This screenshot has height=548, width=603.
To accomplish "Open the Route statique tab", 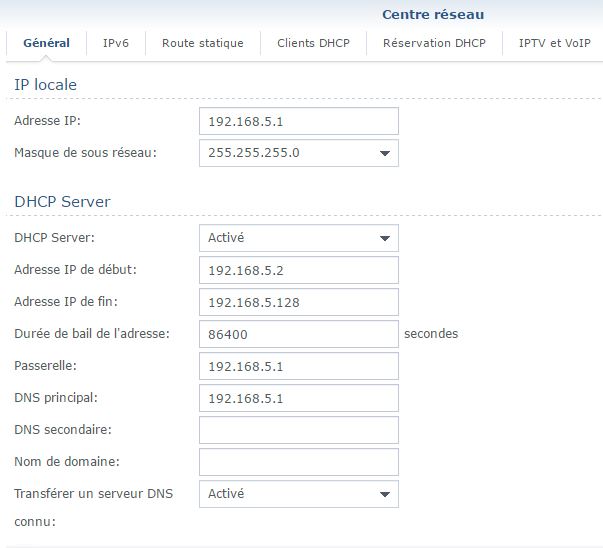I will click(202, 43).
